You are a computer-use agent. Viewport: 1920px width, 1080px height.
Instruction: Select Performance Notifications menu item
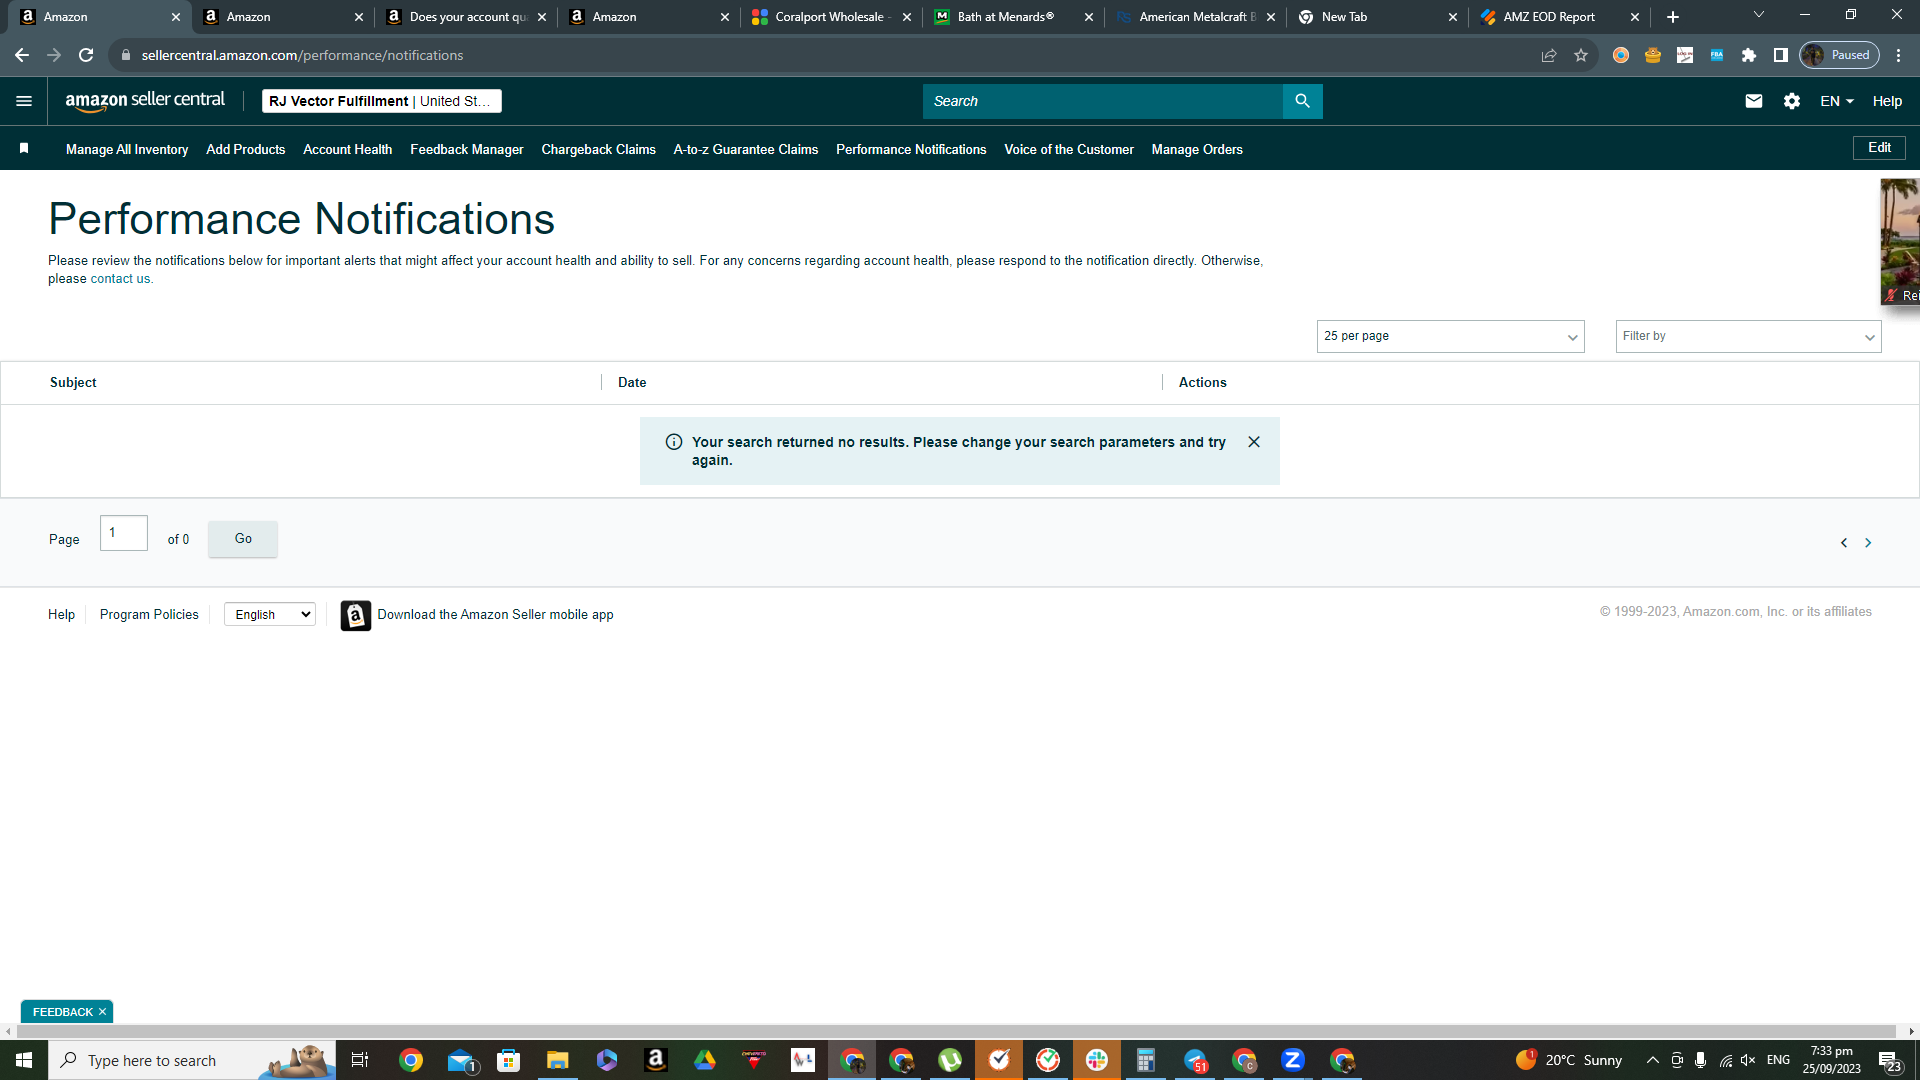tap(911, 149)
